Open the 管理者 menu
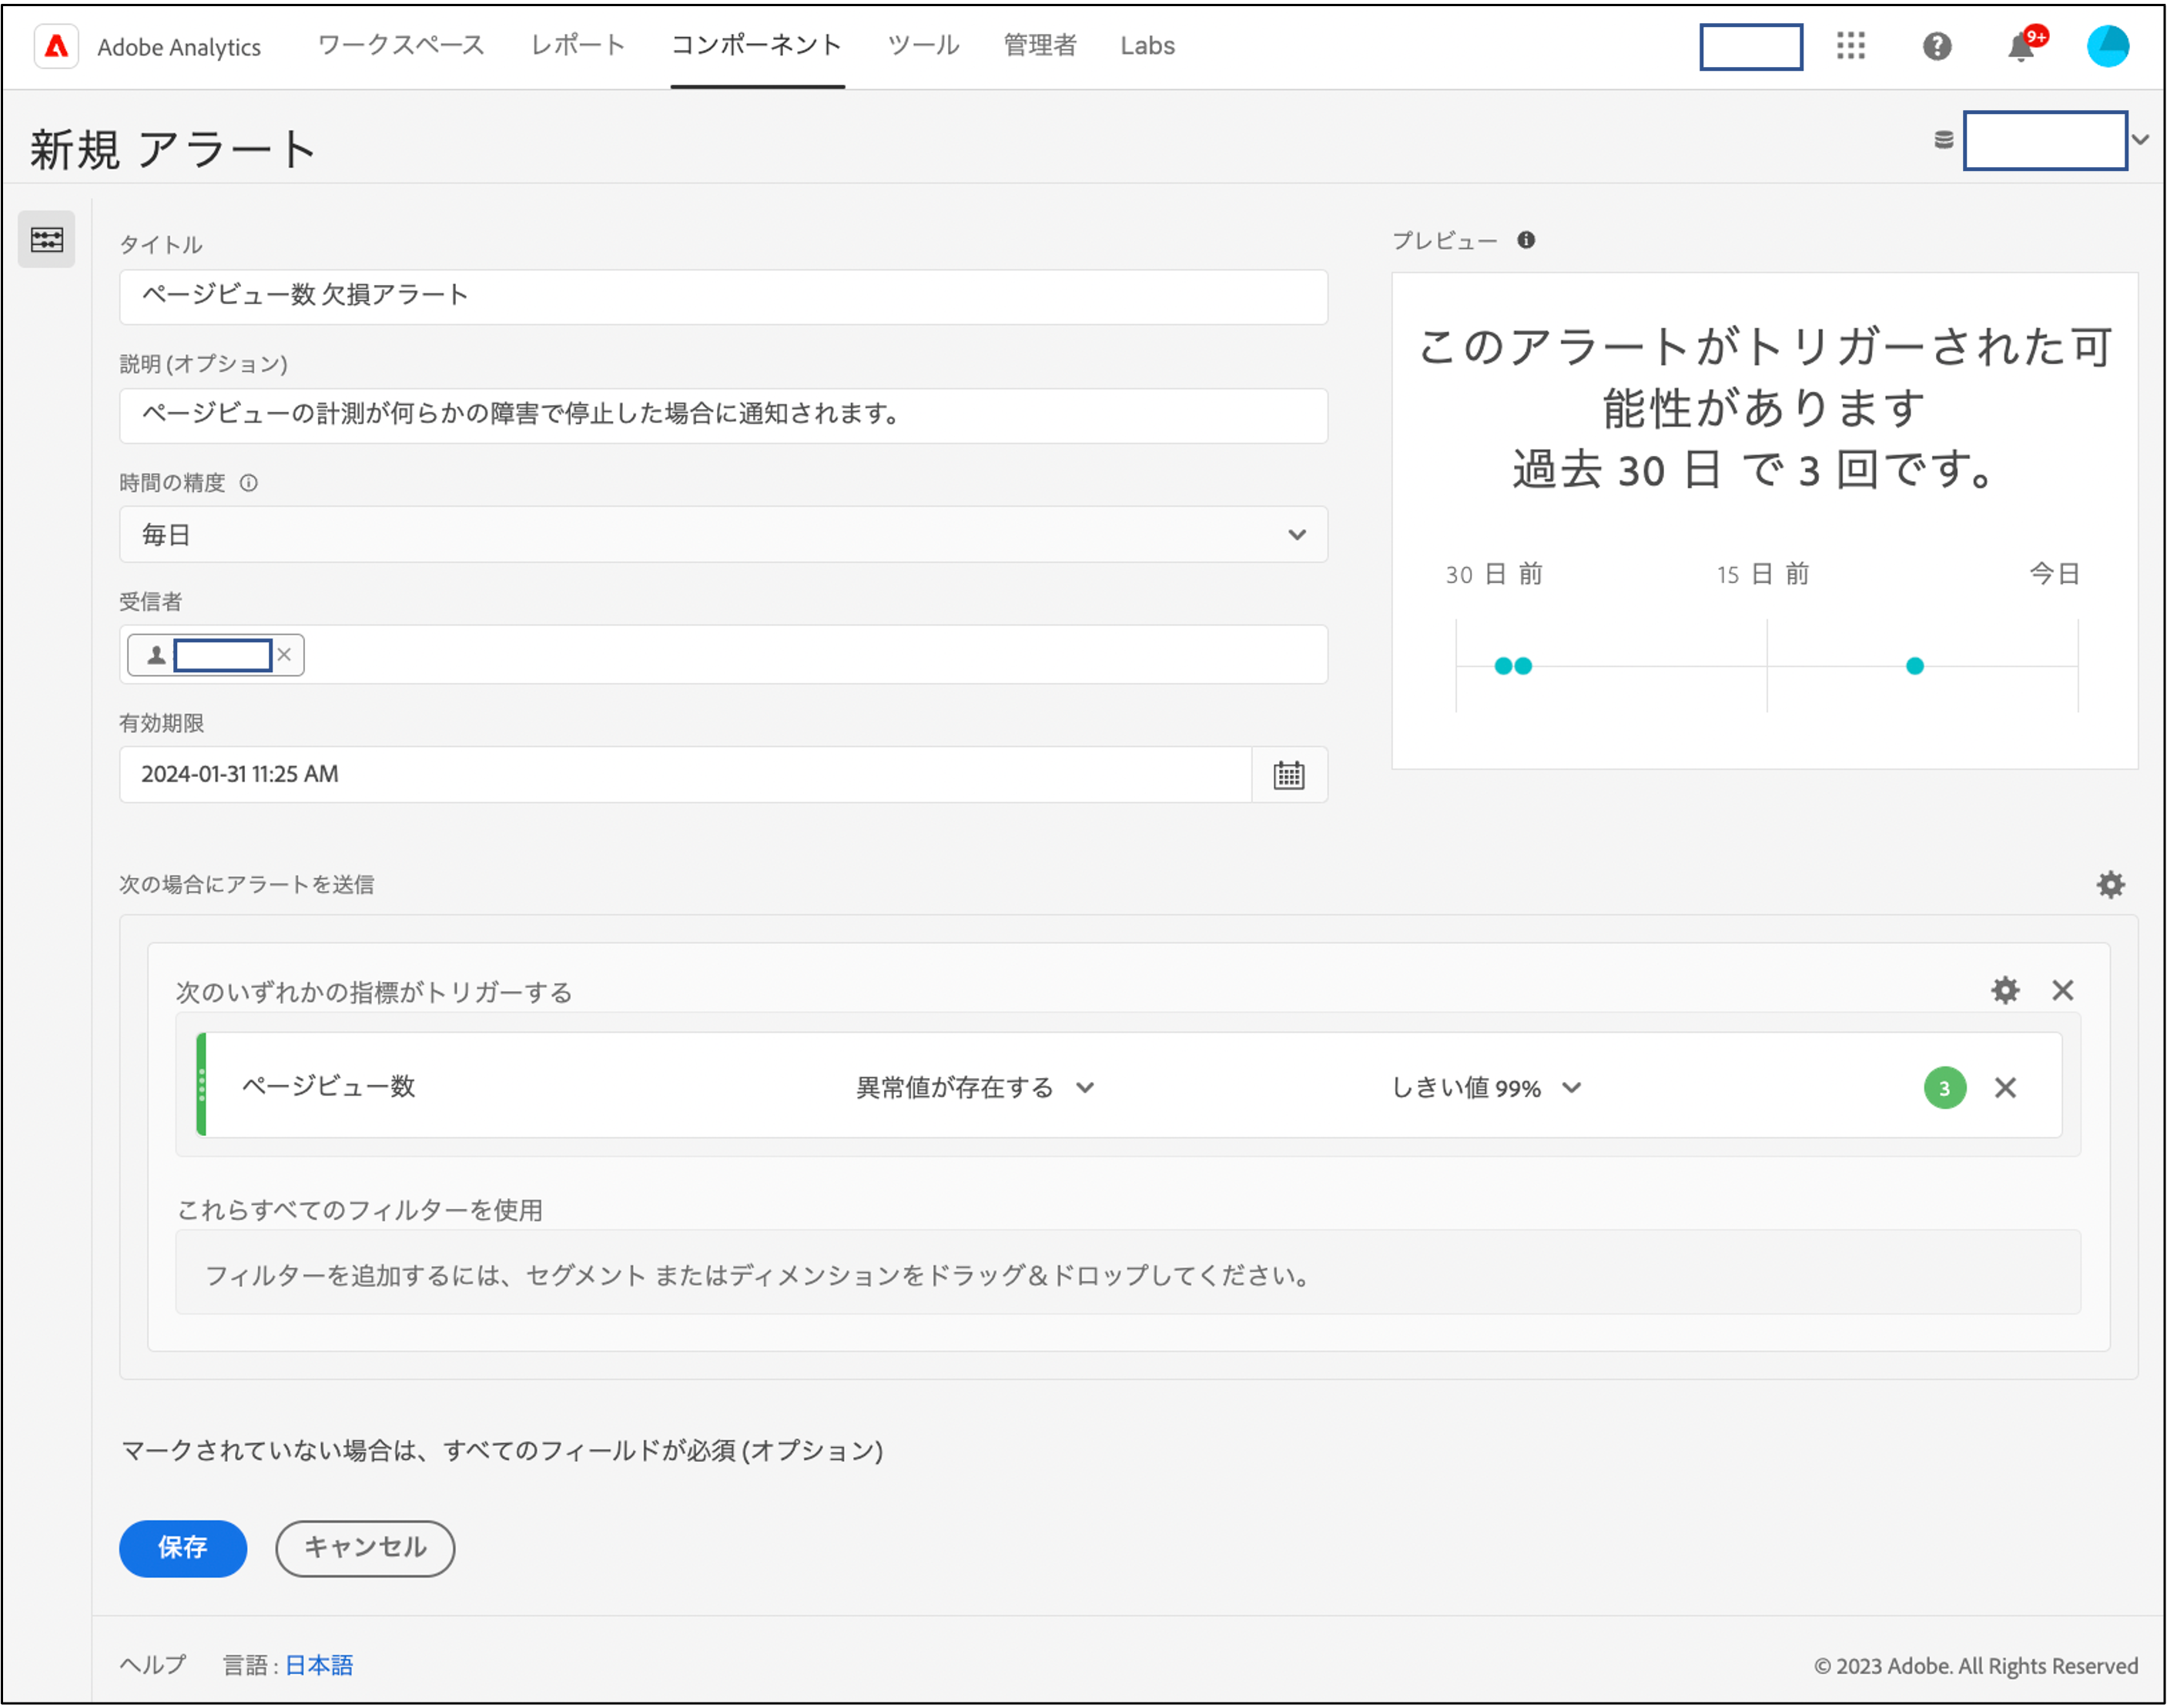Image resolution: width=2167 pixels, height=1708 pixels. click(1040, 46)
